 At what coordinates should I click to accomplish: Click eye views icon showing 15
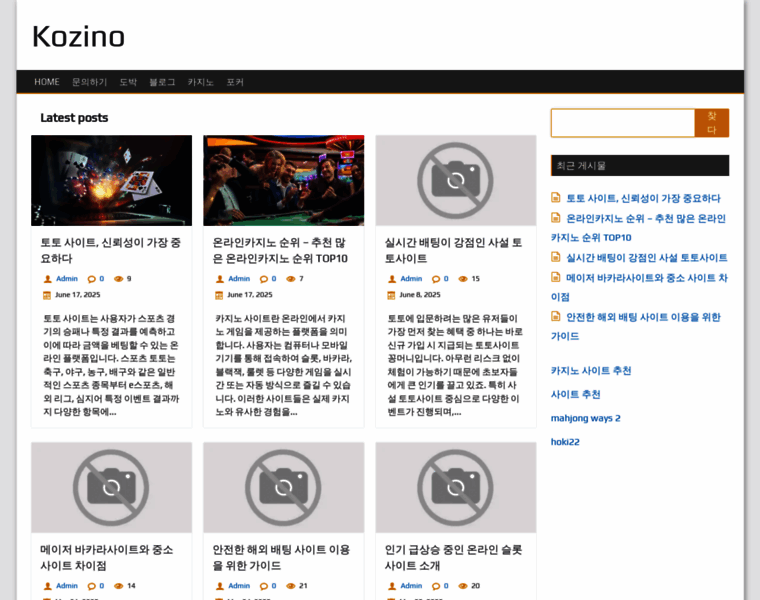click(x=463, y=279)
